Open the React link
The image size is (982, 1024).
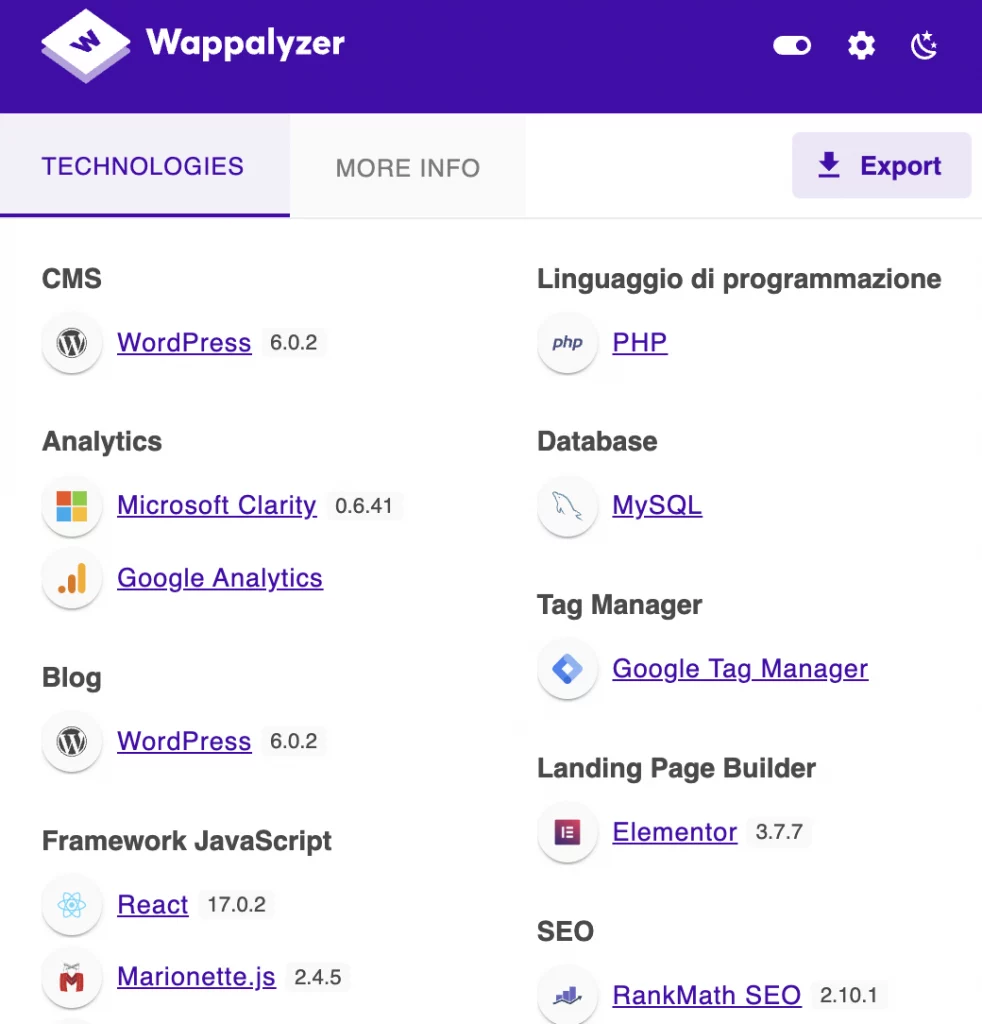(153, 904)
